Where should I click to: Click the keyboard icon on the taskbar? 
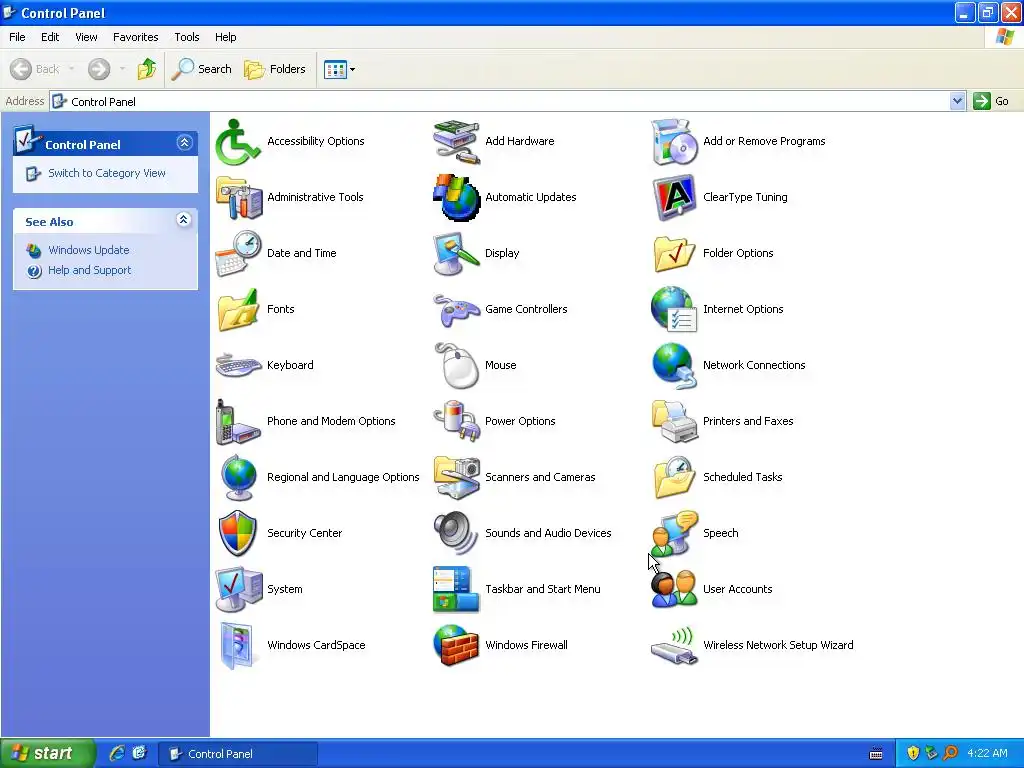click(876, 754)
